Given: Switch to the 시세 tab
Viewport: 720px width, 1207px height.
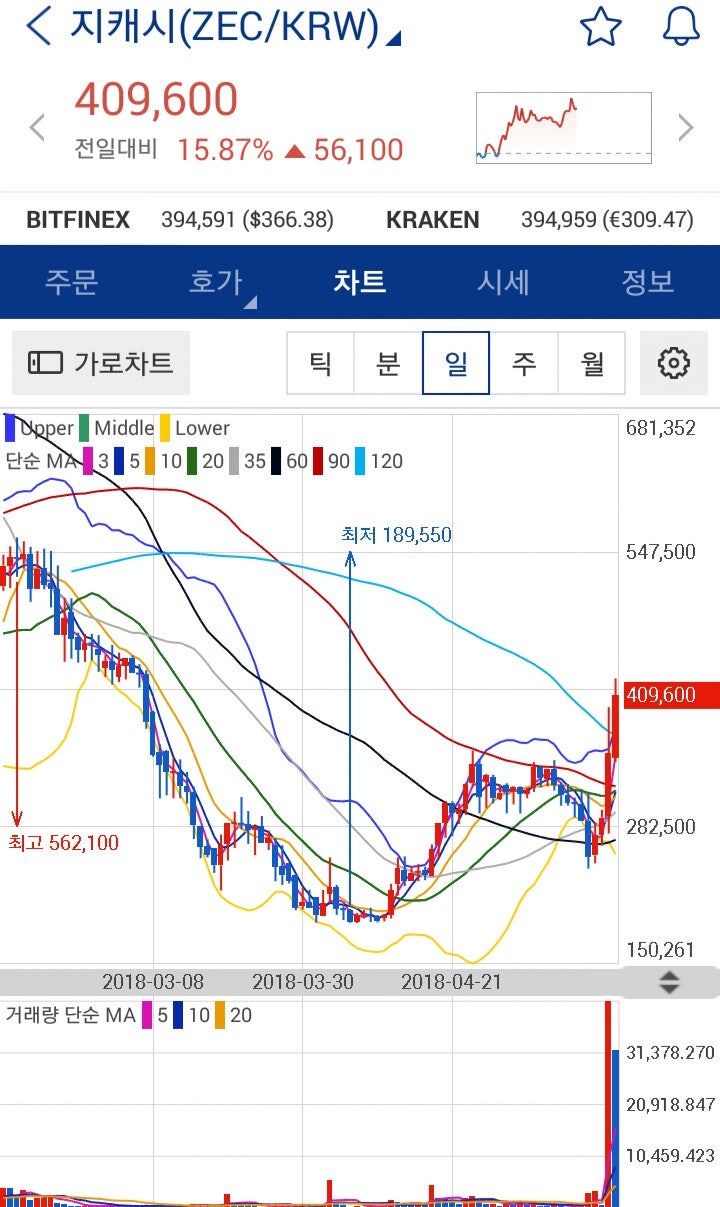Looking at the screenshot, I should coord(504,282).
